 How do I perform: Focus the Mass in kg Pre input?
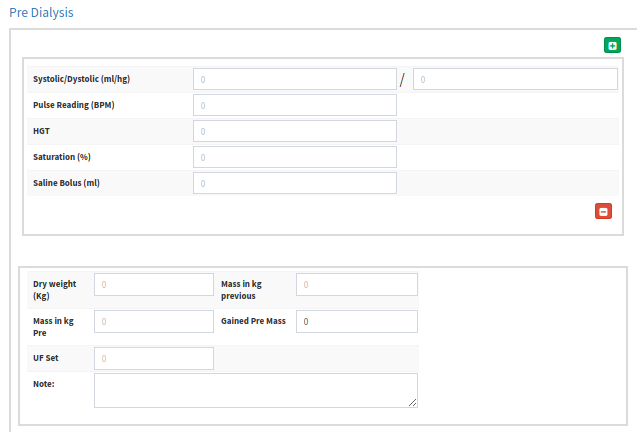click(153, 322)
